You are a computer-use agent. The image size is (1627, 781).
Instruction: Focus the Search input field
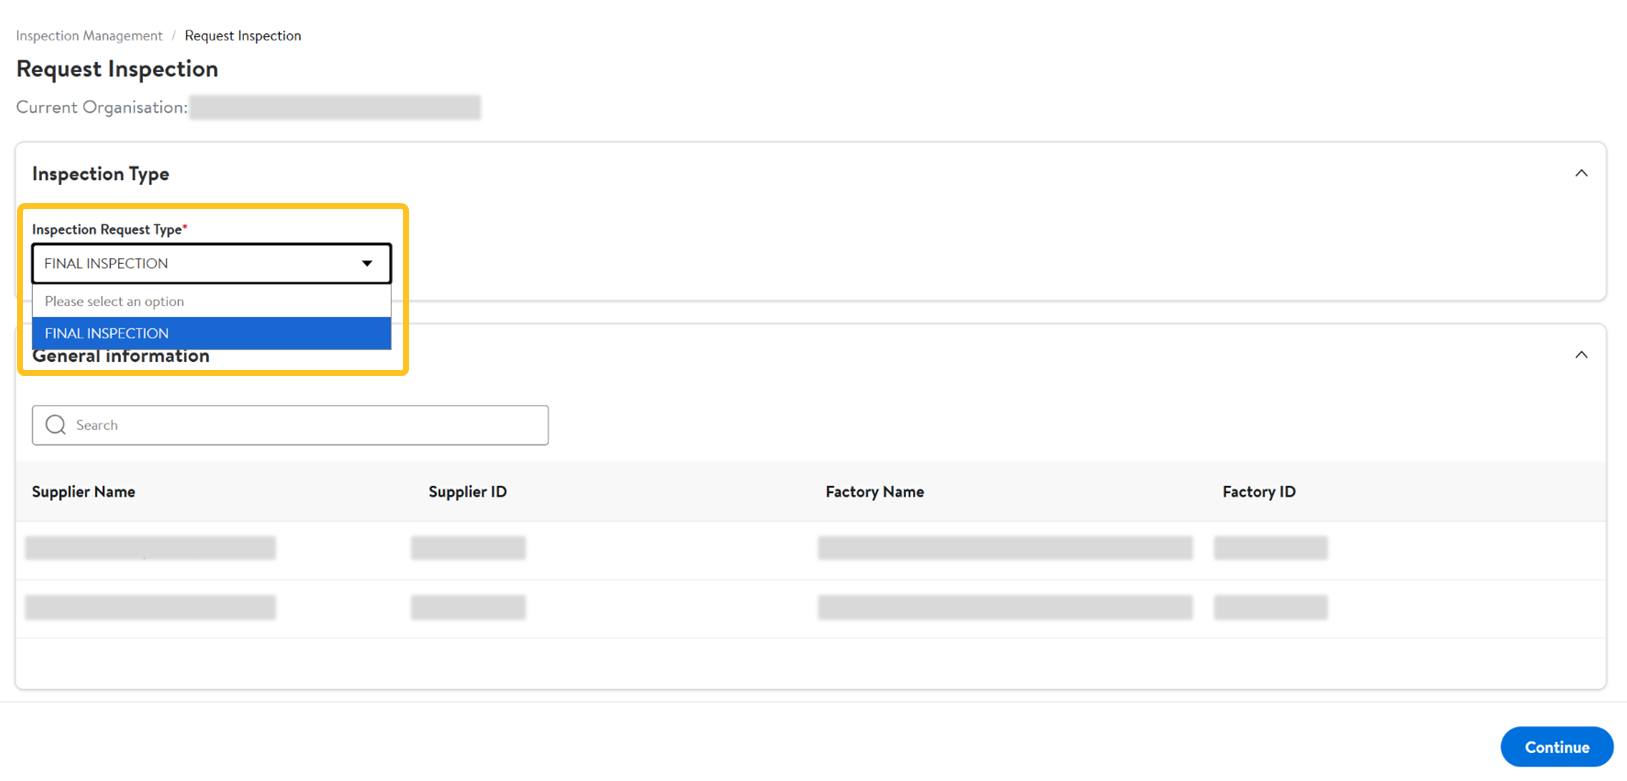(x=300, y=425)
